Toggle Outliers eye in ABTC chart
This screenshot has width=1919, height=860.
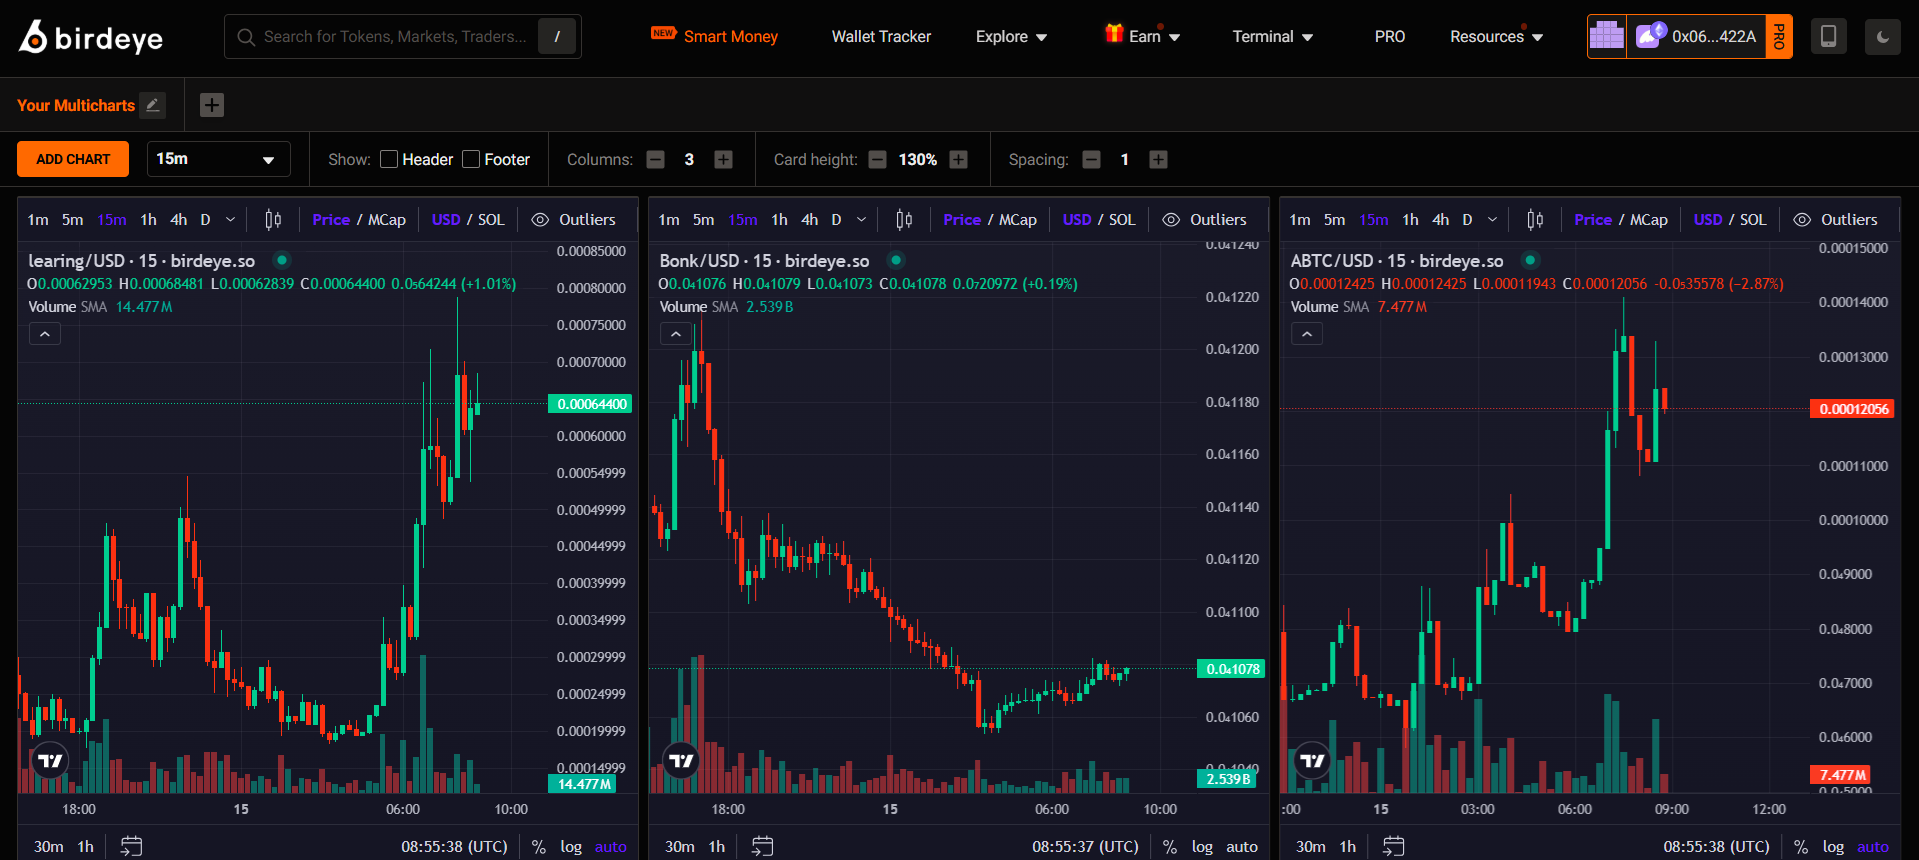(1802, 220)
